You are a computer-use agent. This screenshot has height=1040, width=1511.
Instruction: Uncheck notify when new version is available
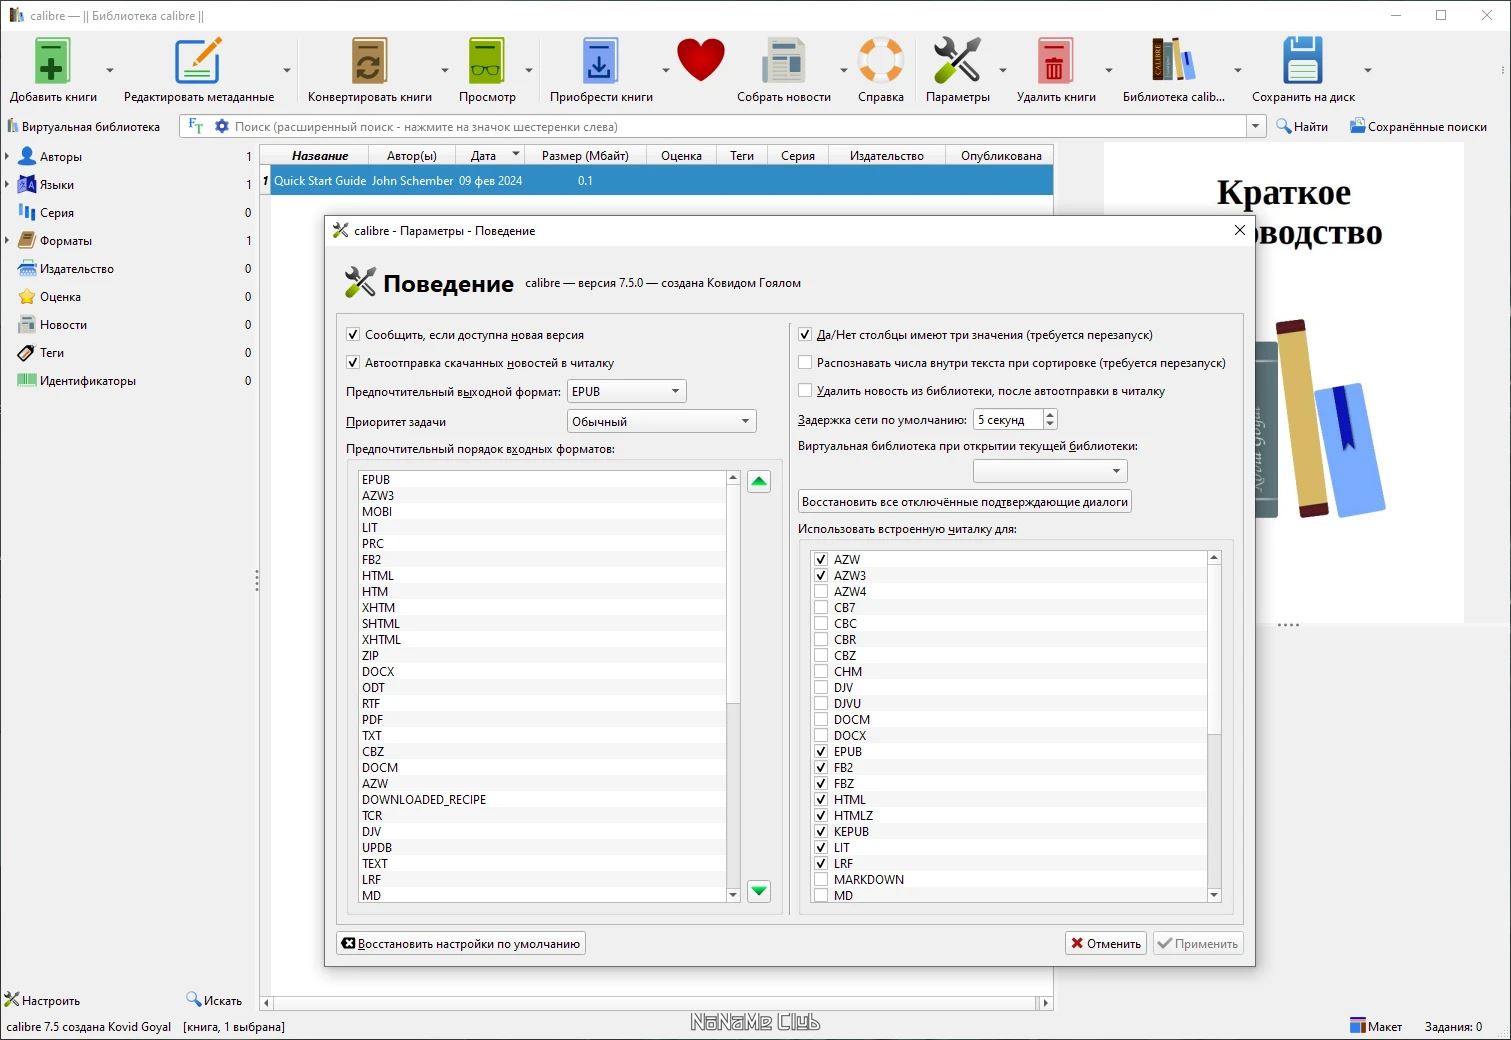coord(353,335)
